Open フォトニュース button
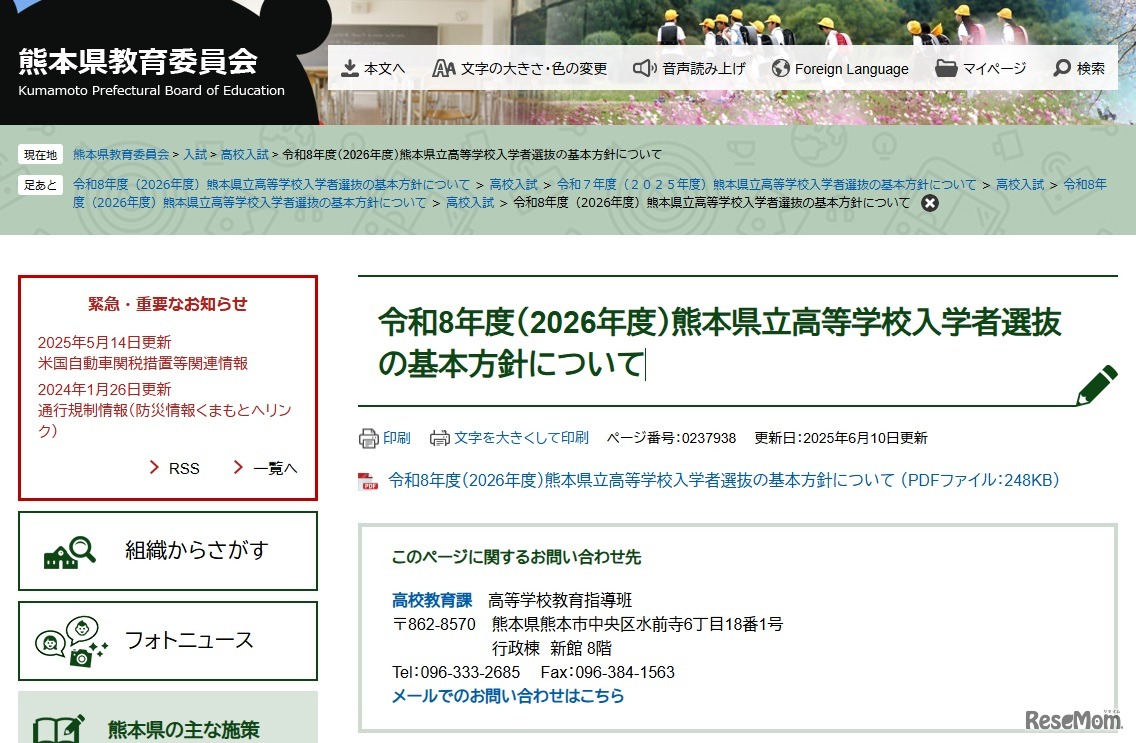1136x743 pixels. coord(168,641)
